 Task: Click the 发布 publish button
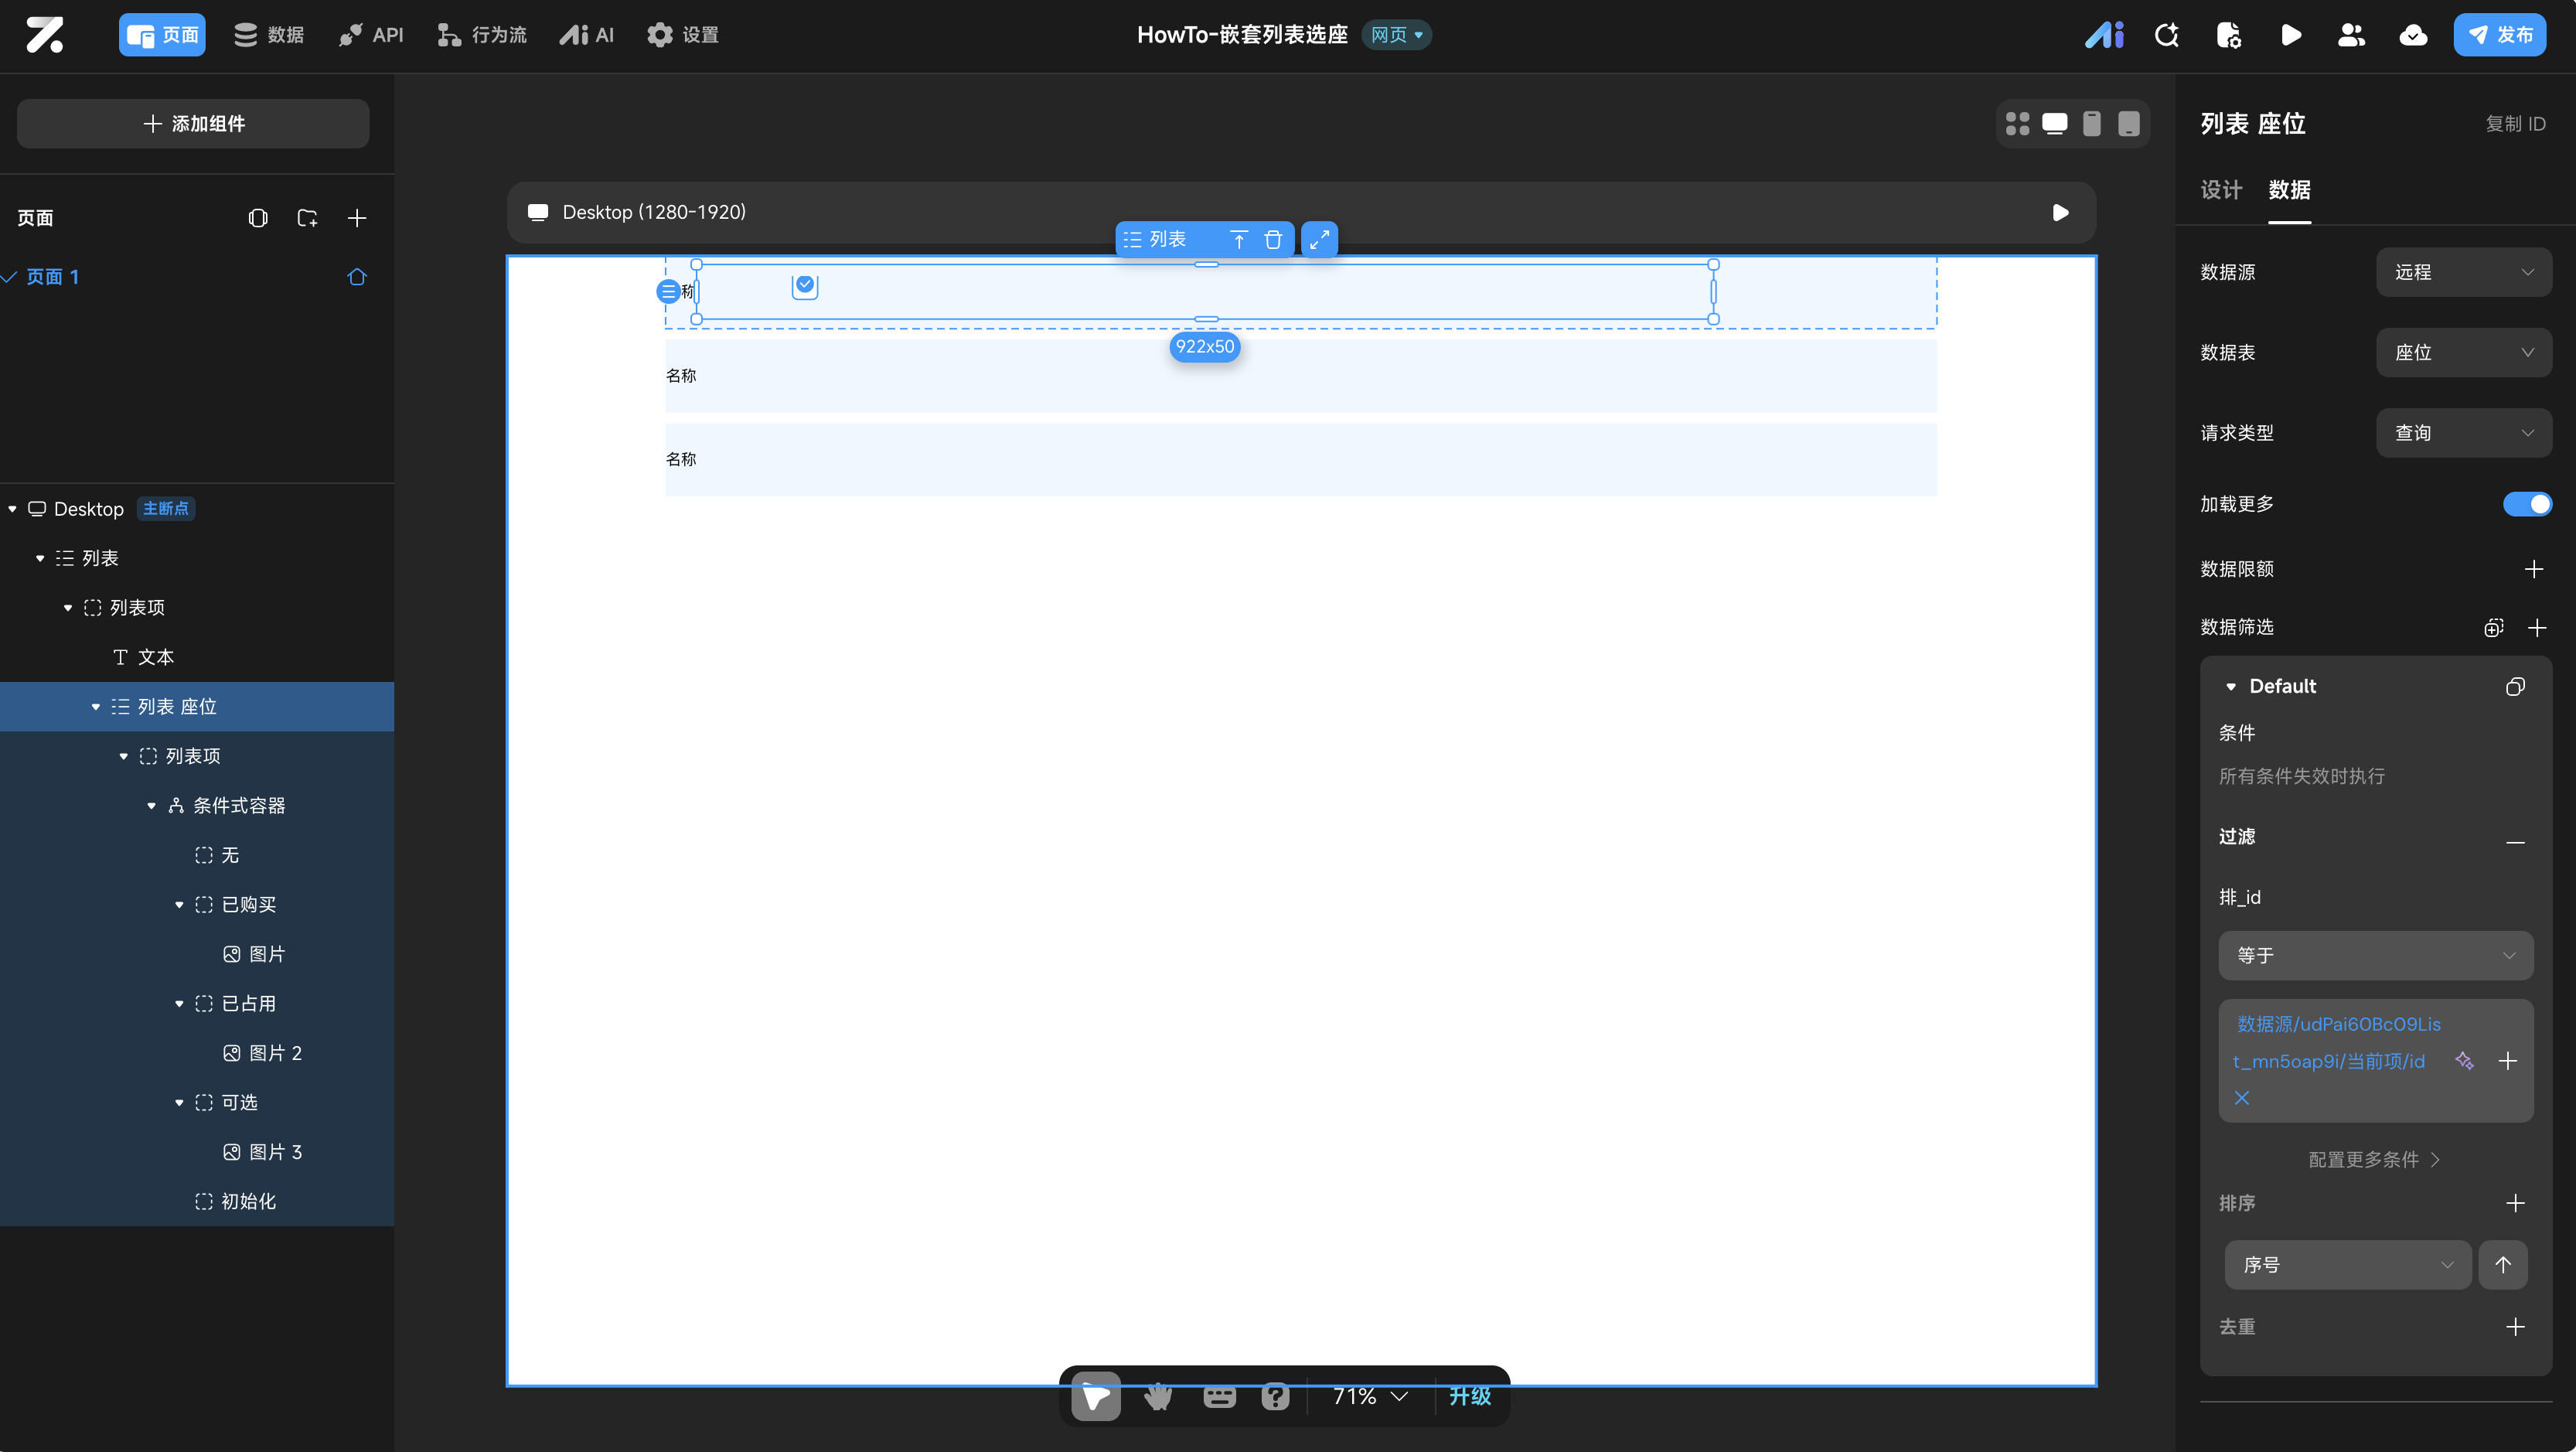pos(2499,35)
